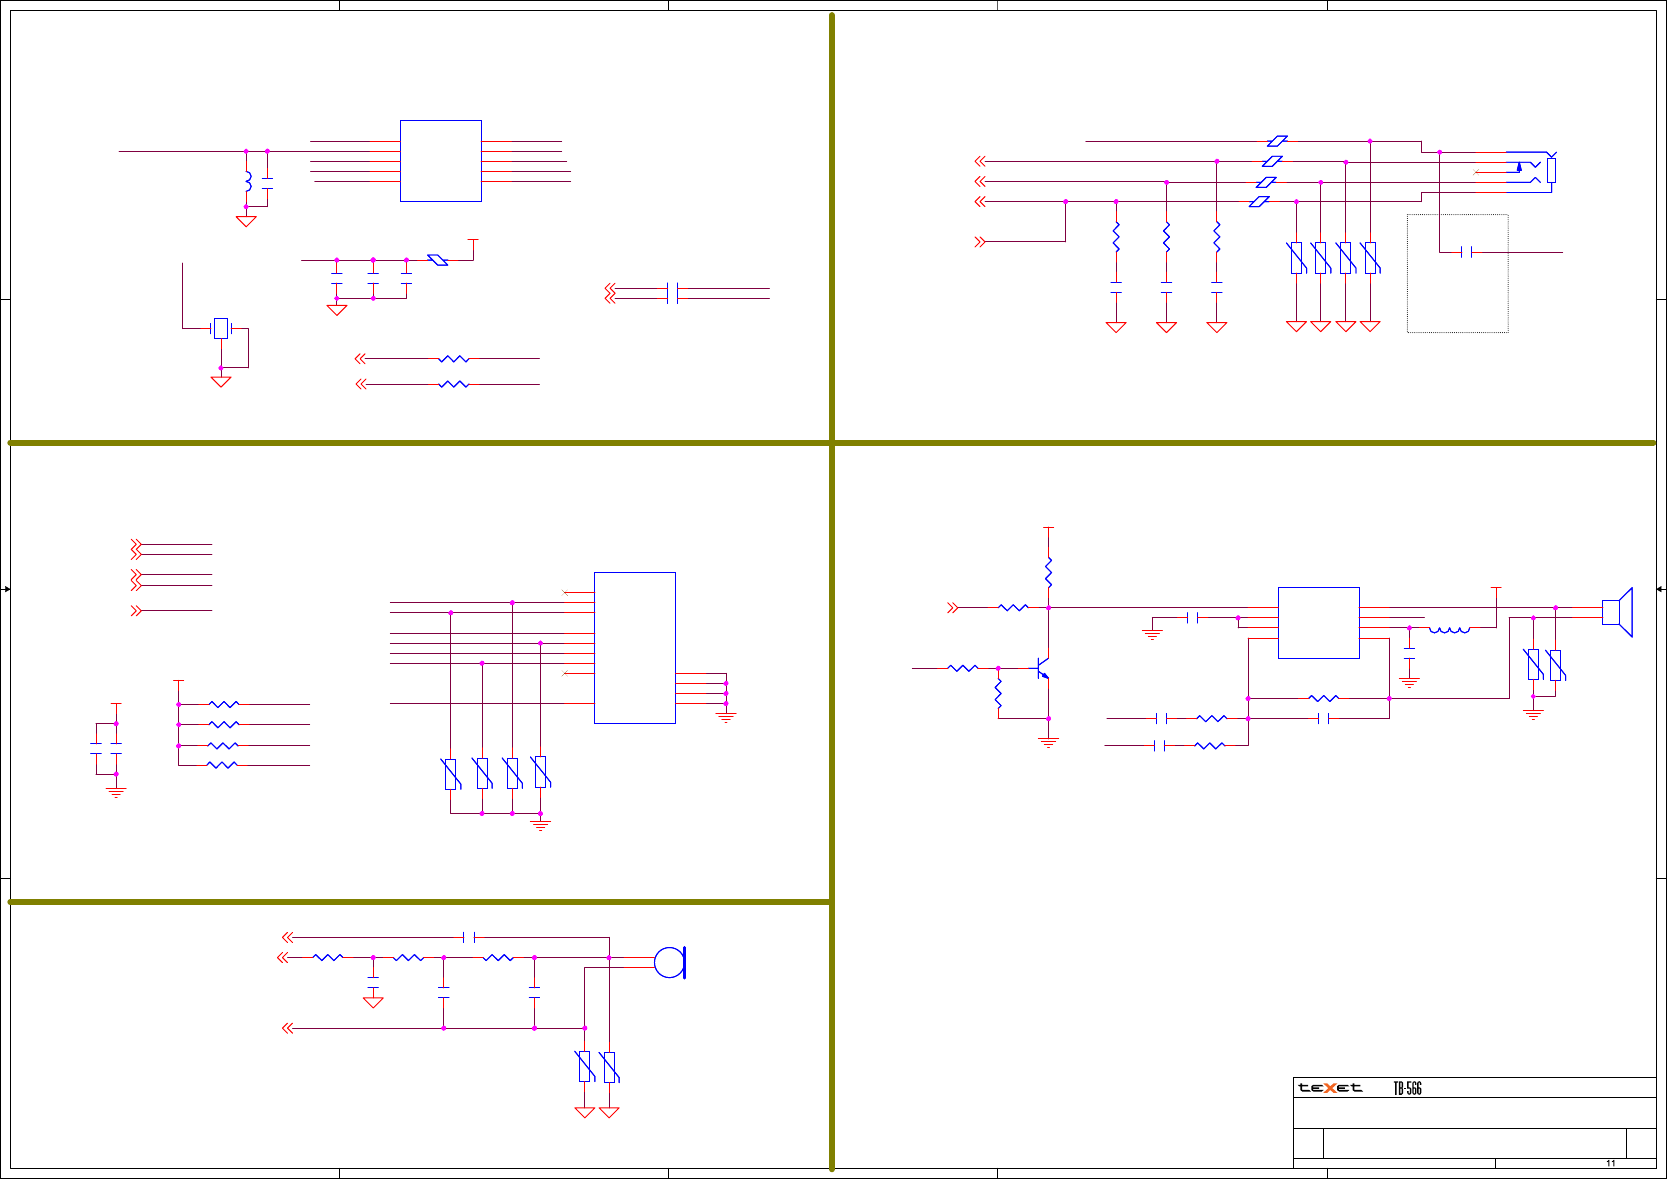Screen dimensions: 1667x1179
Task: Click the loudspeaker symbol
Action: [1617, 612]
